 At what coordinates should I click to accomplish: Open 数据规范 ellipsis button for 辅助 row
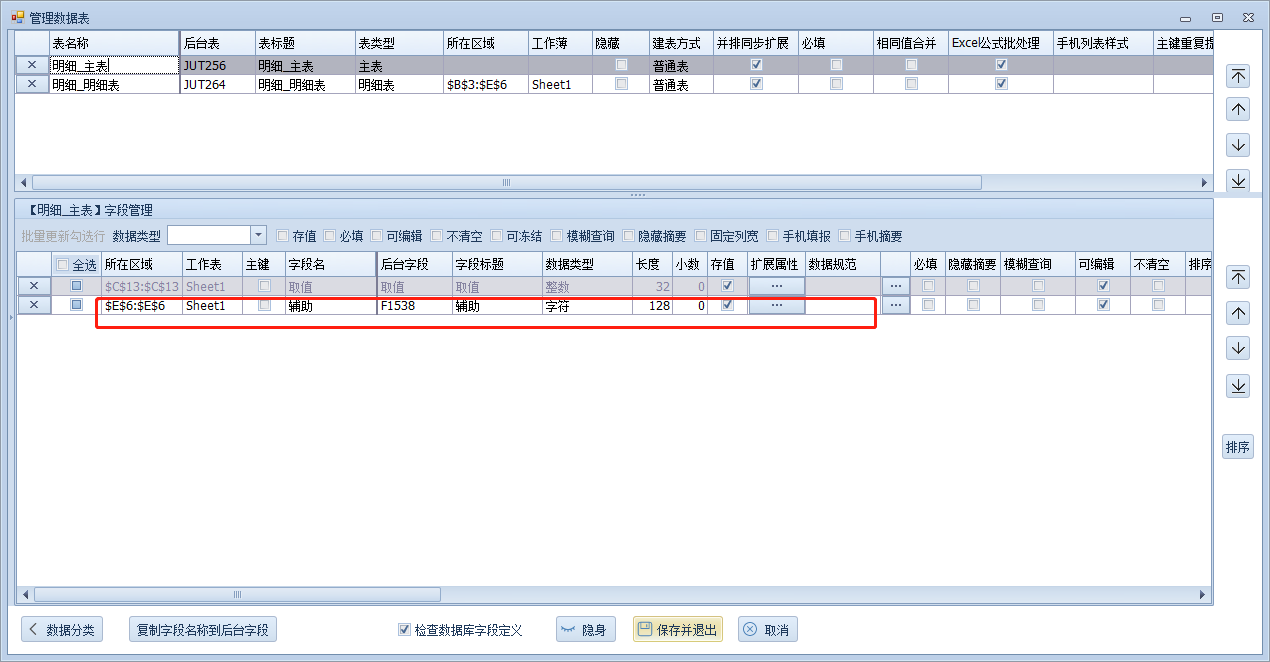(895, 305)
